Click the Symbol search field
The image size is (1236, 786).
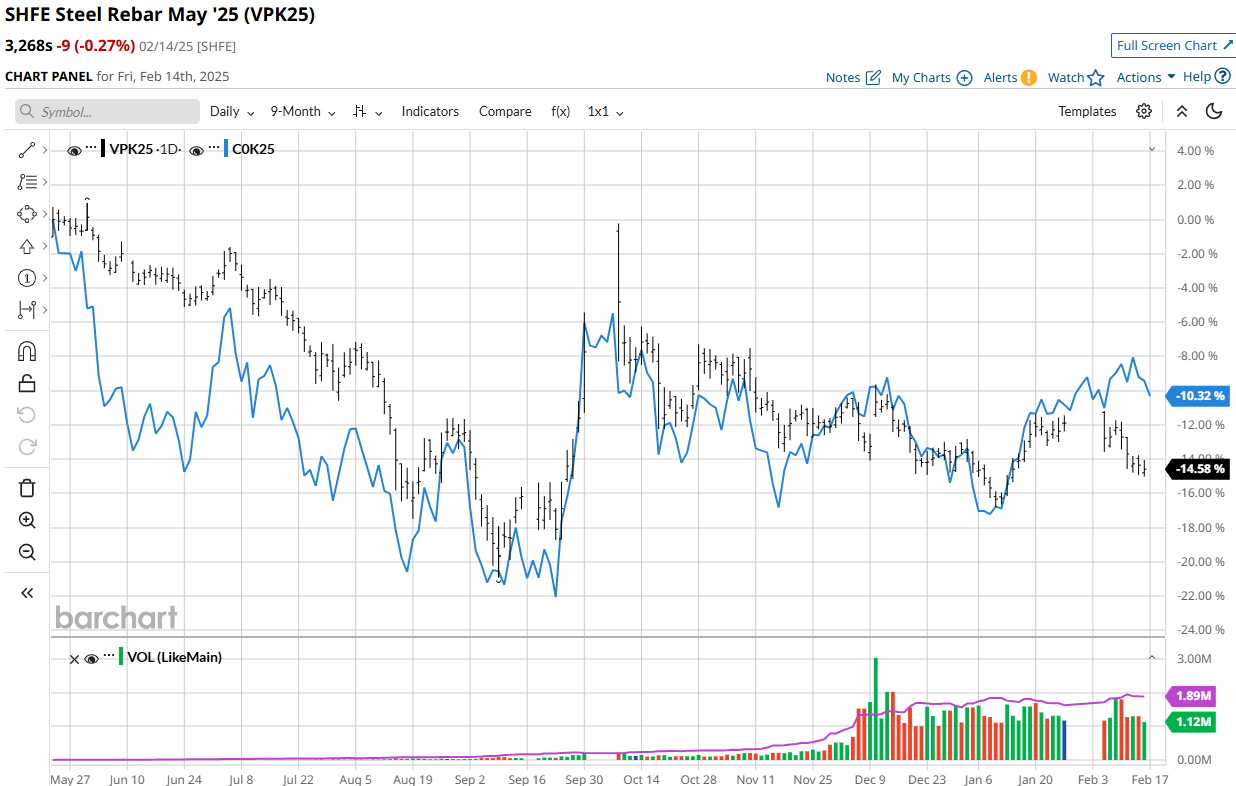pos(107,112)
